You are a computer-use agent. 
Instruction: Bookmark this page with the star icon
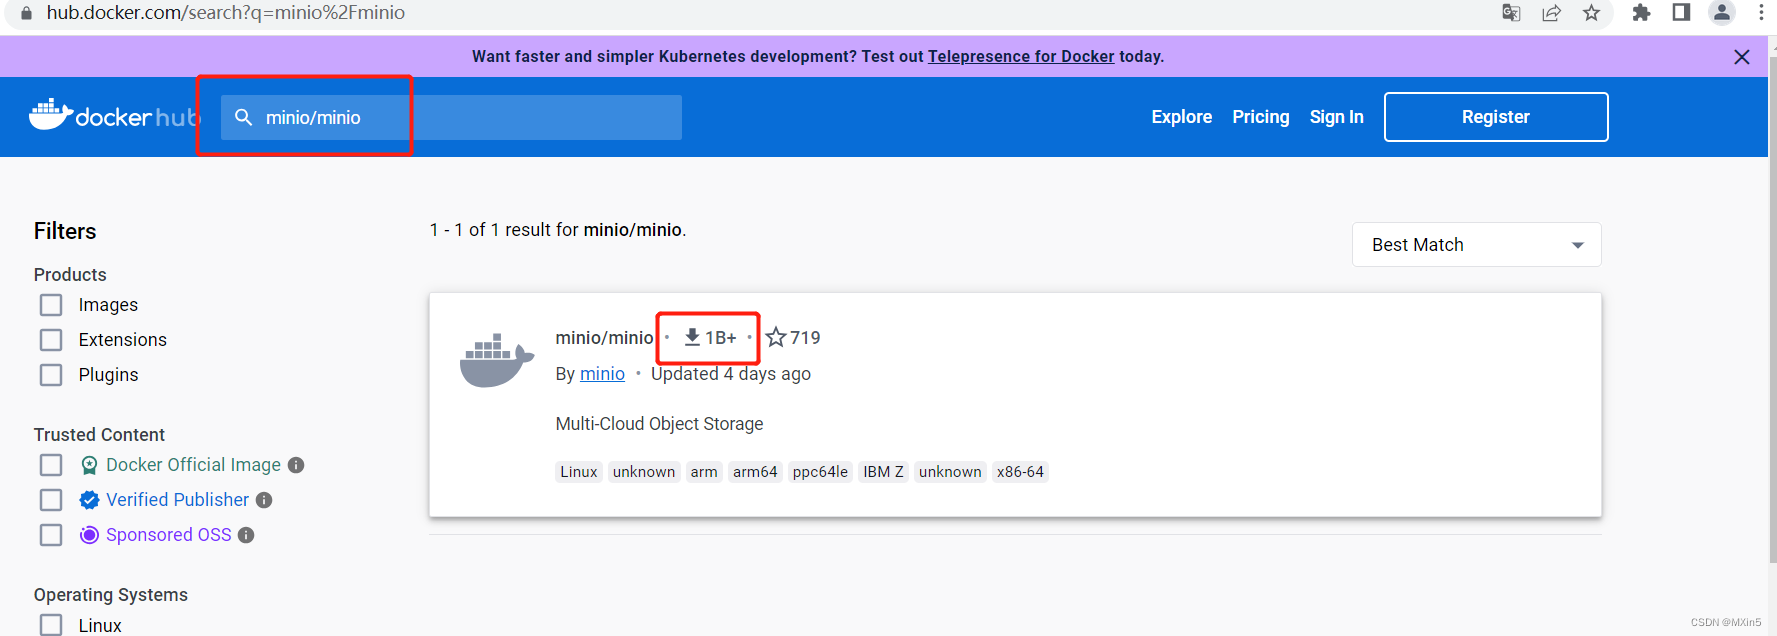pyautogui.click(x=1591, y=13)
